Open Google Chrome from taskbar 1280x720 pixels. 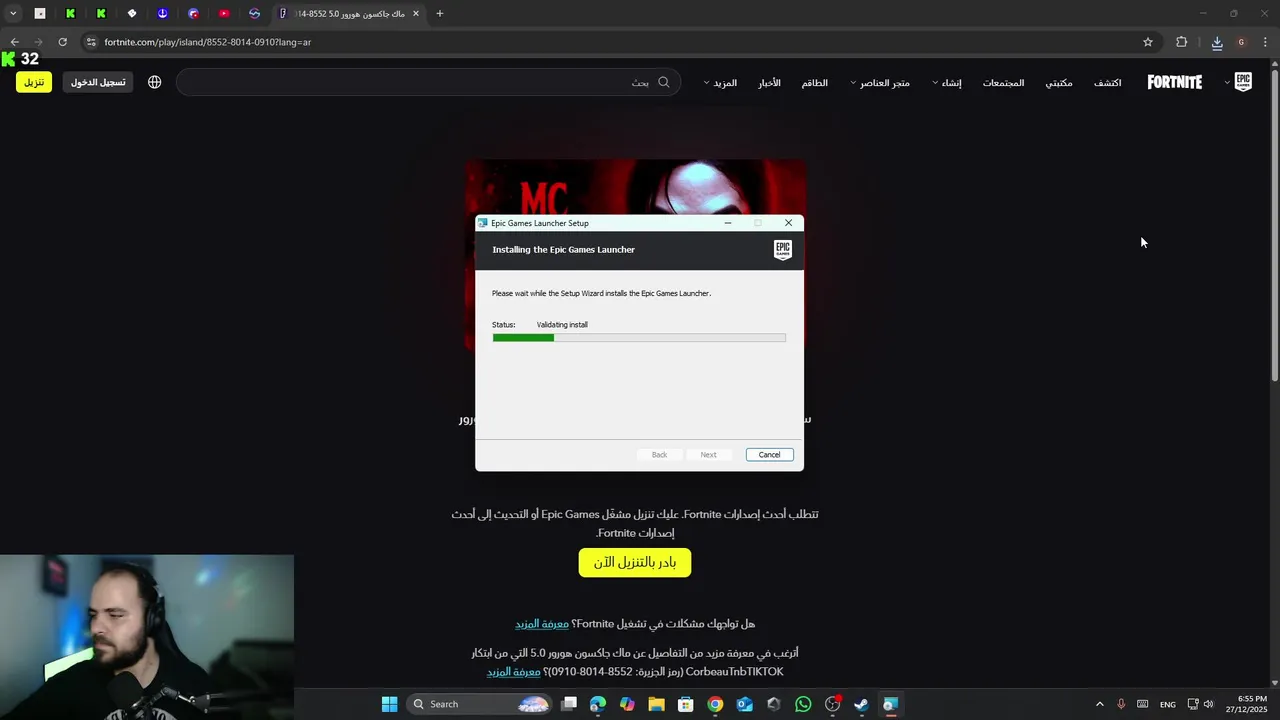tap(715, 704)
